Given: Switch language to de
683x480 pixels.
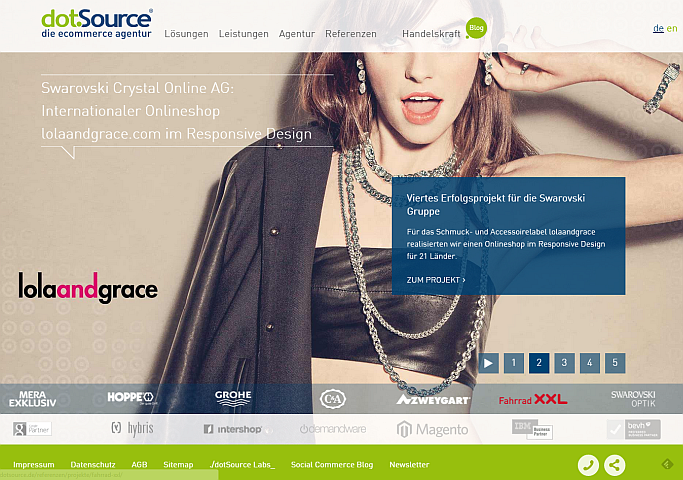Looking at the screenshot, I should point(658,28).
